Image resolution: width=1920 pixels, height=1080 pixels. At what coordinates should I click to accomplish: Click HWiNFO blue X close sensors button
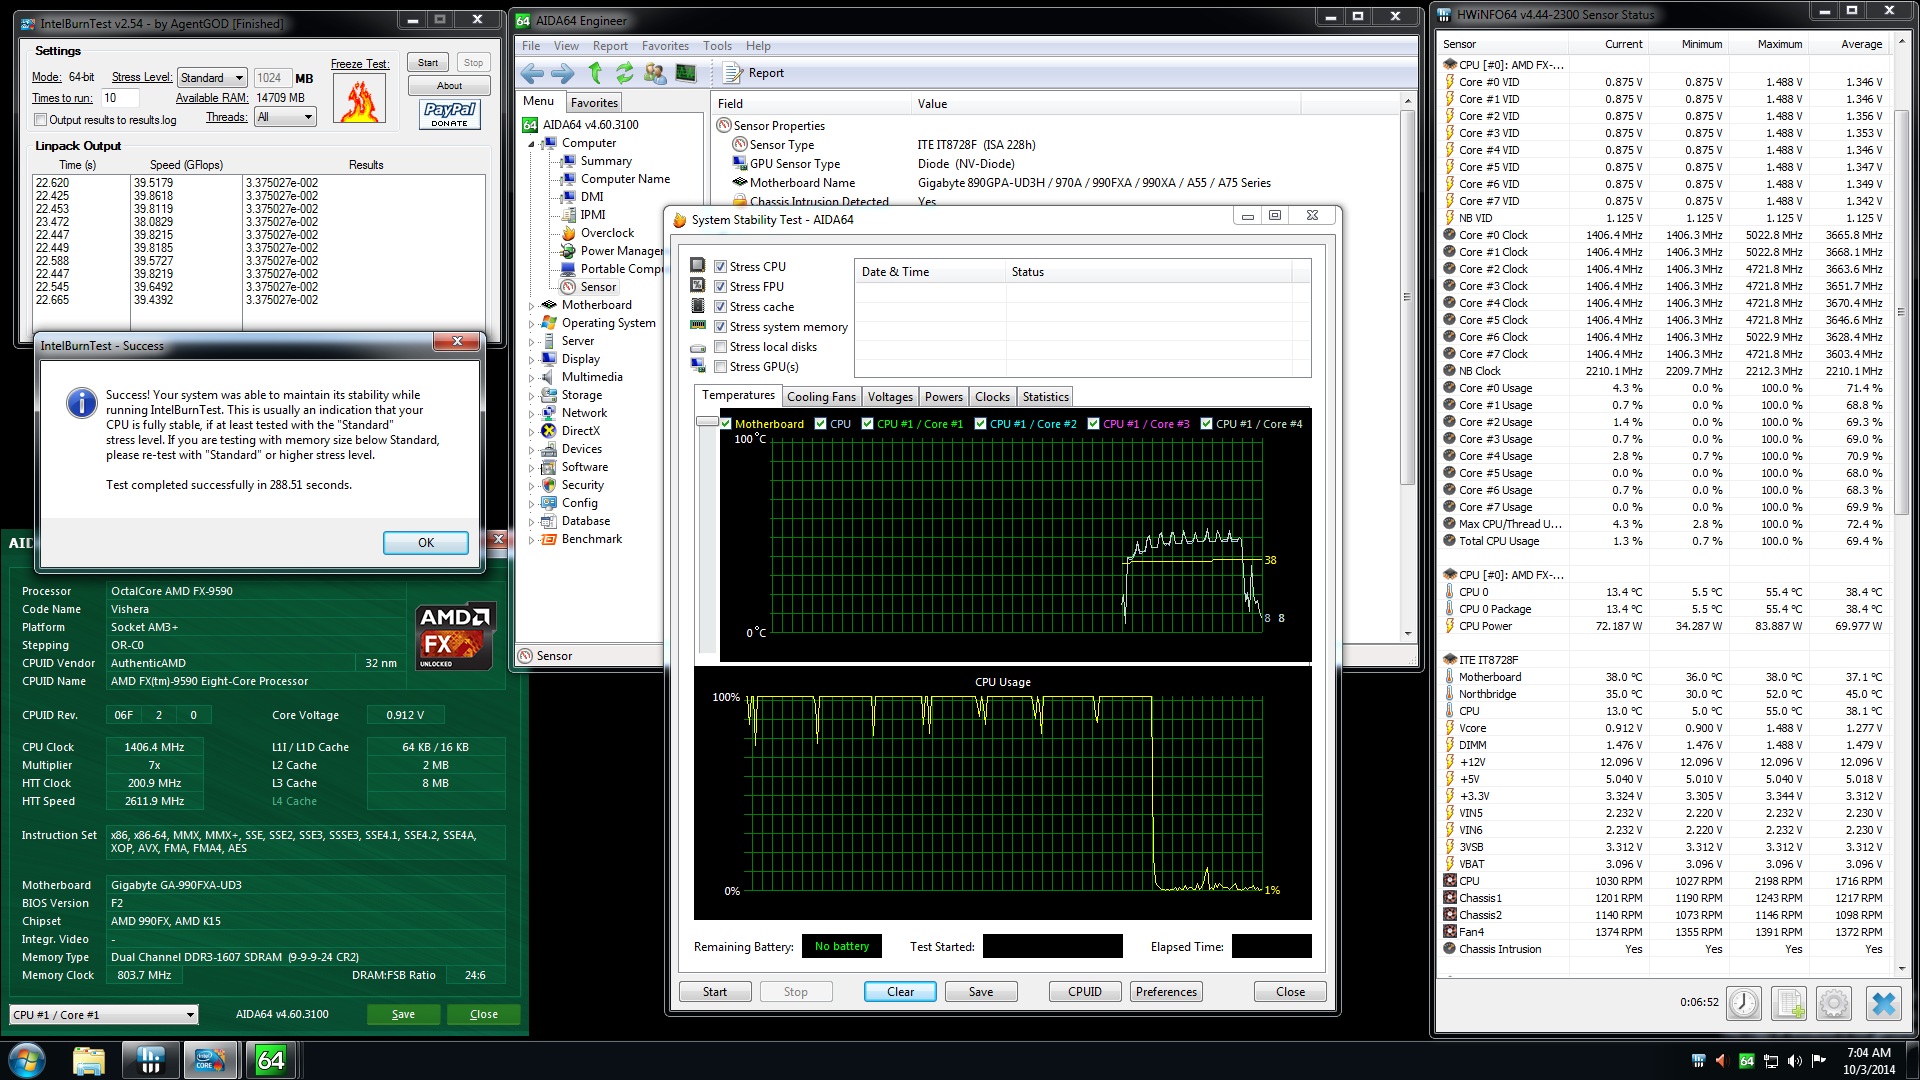tap(1884, 1003)
